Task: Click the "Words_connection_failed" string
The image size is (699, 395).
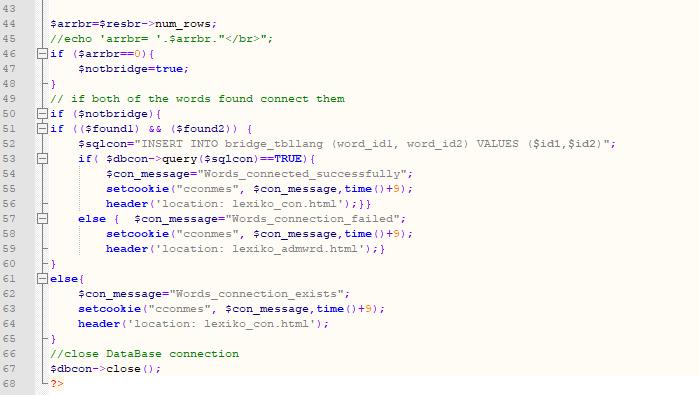Action: pyautogui.click(x=312, y=219)
